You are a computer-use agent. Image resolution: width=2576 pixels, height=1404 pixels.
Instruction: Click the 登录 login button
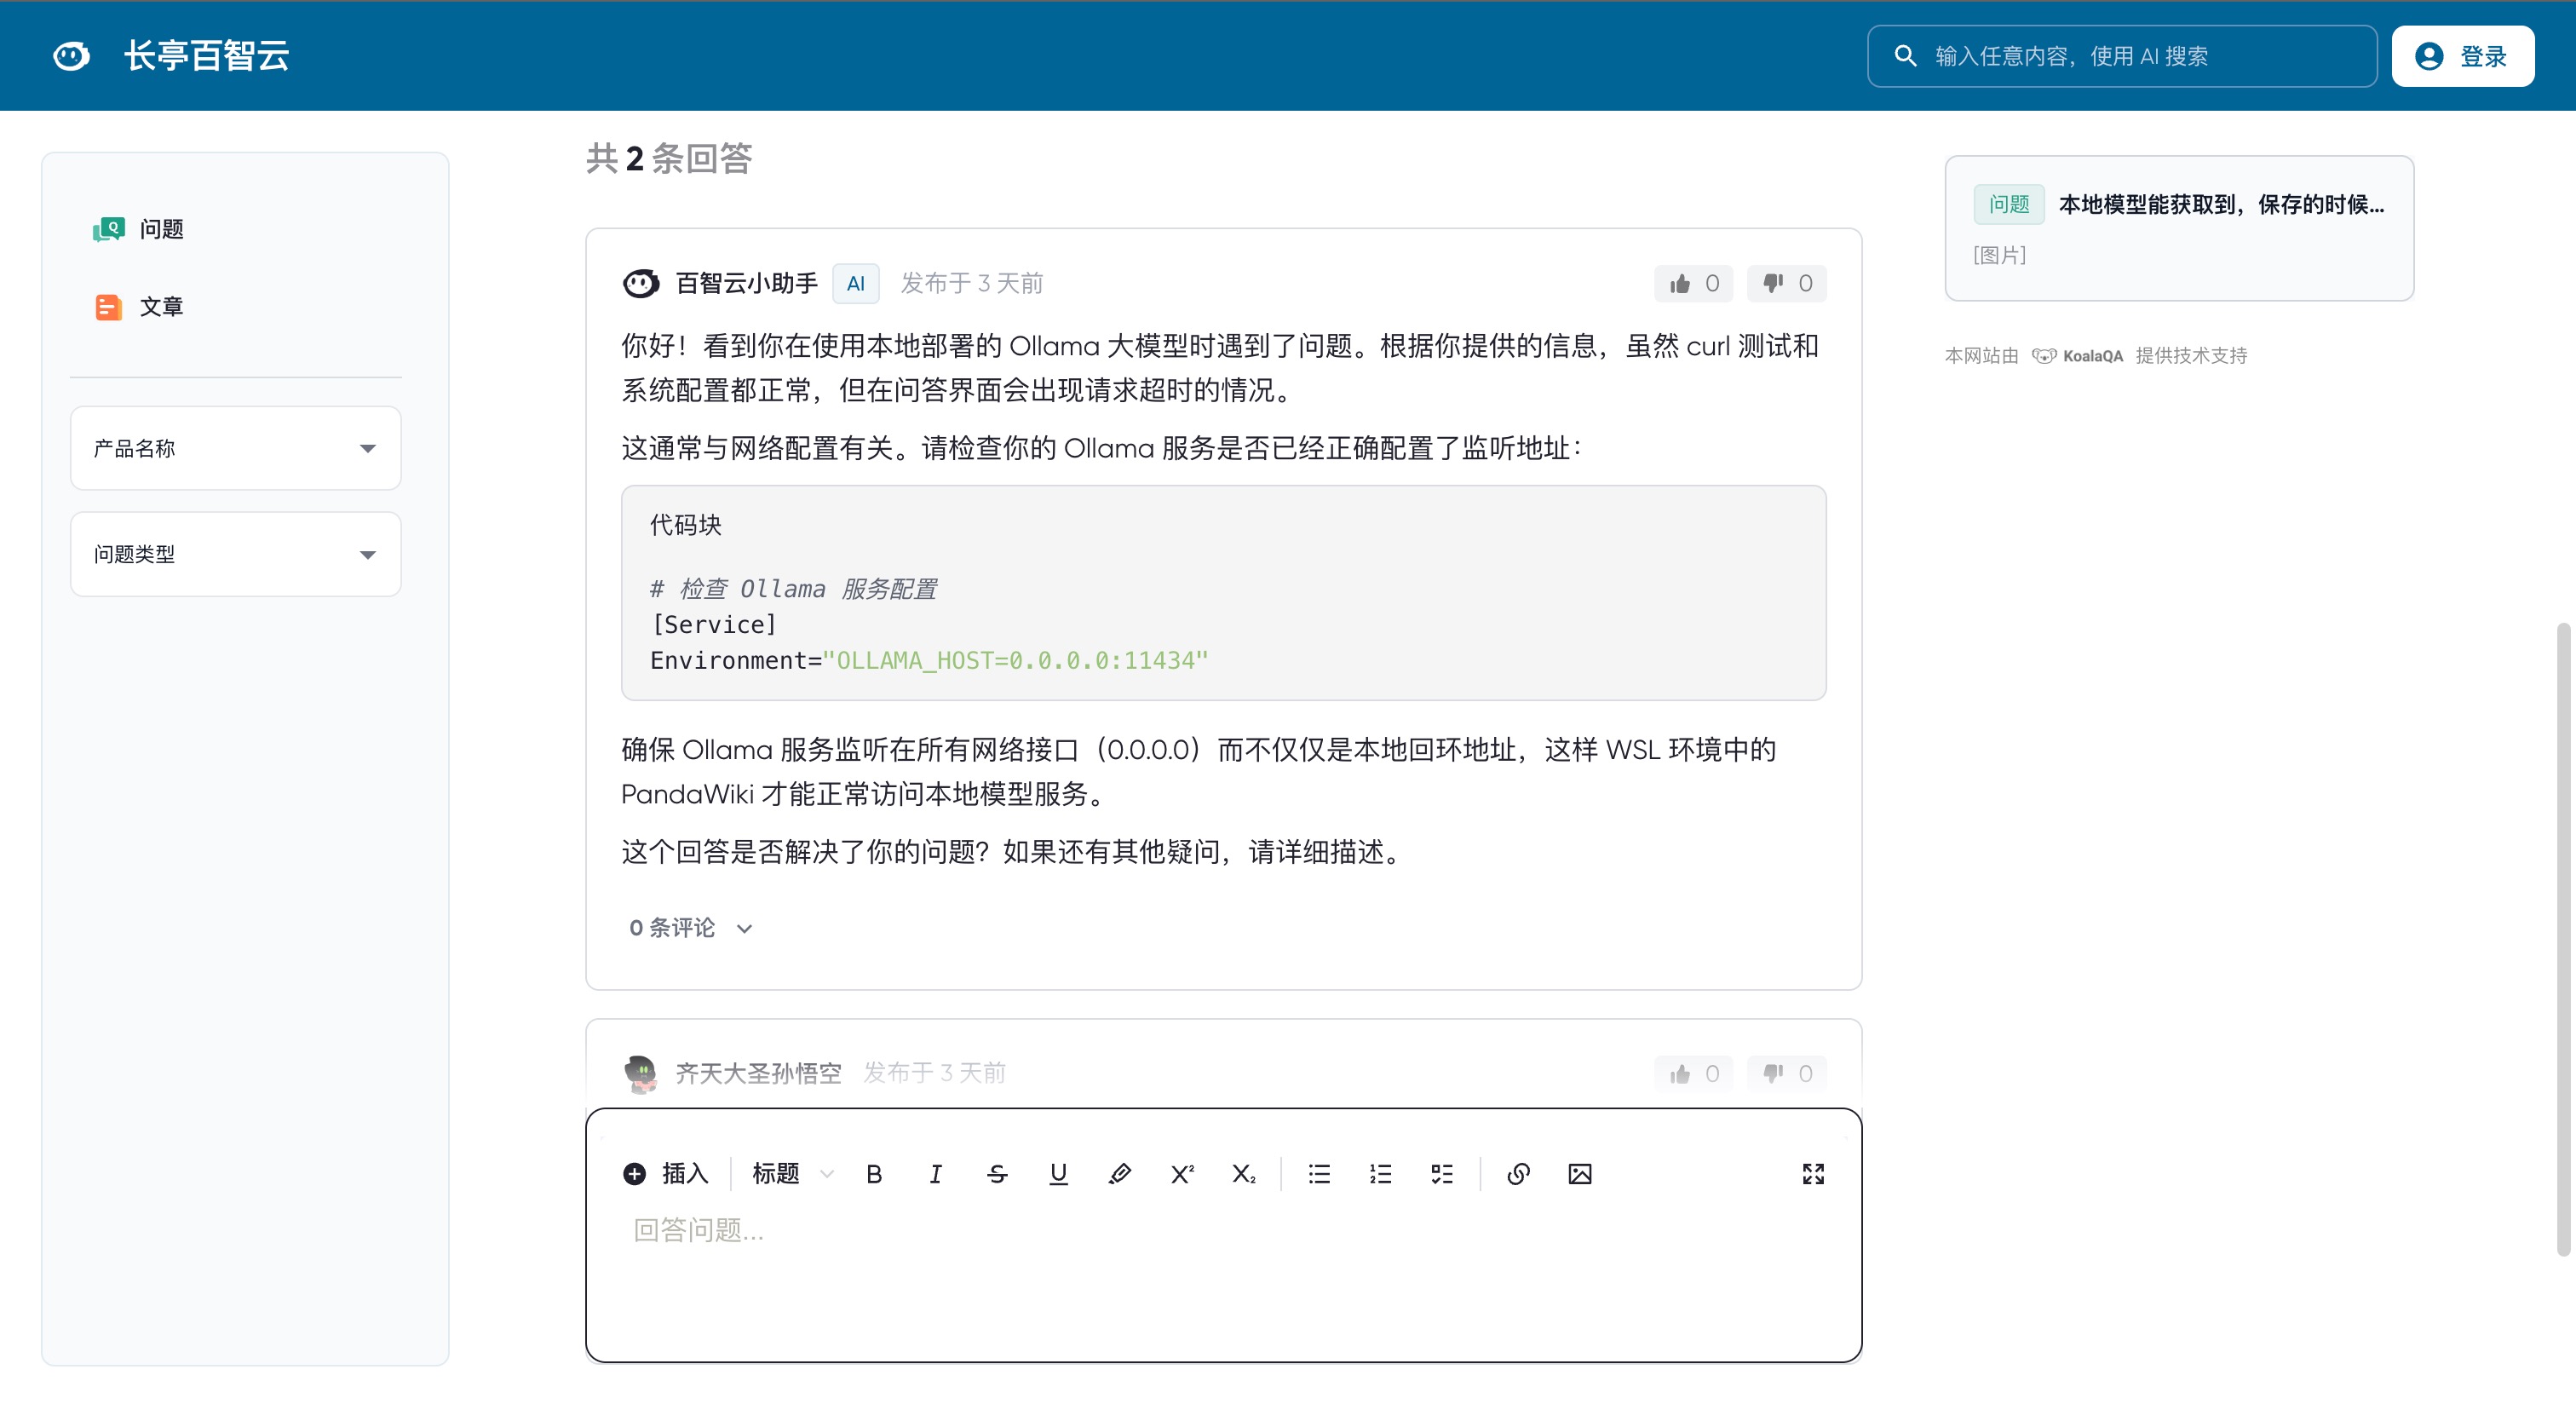[x=2462, y=56]
